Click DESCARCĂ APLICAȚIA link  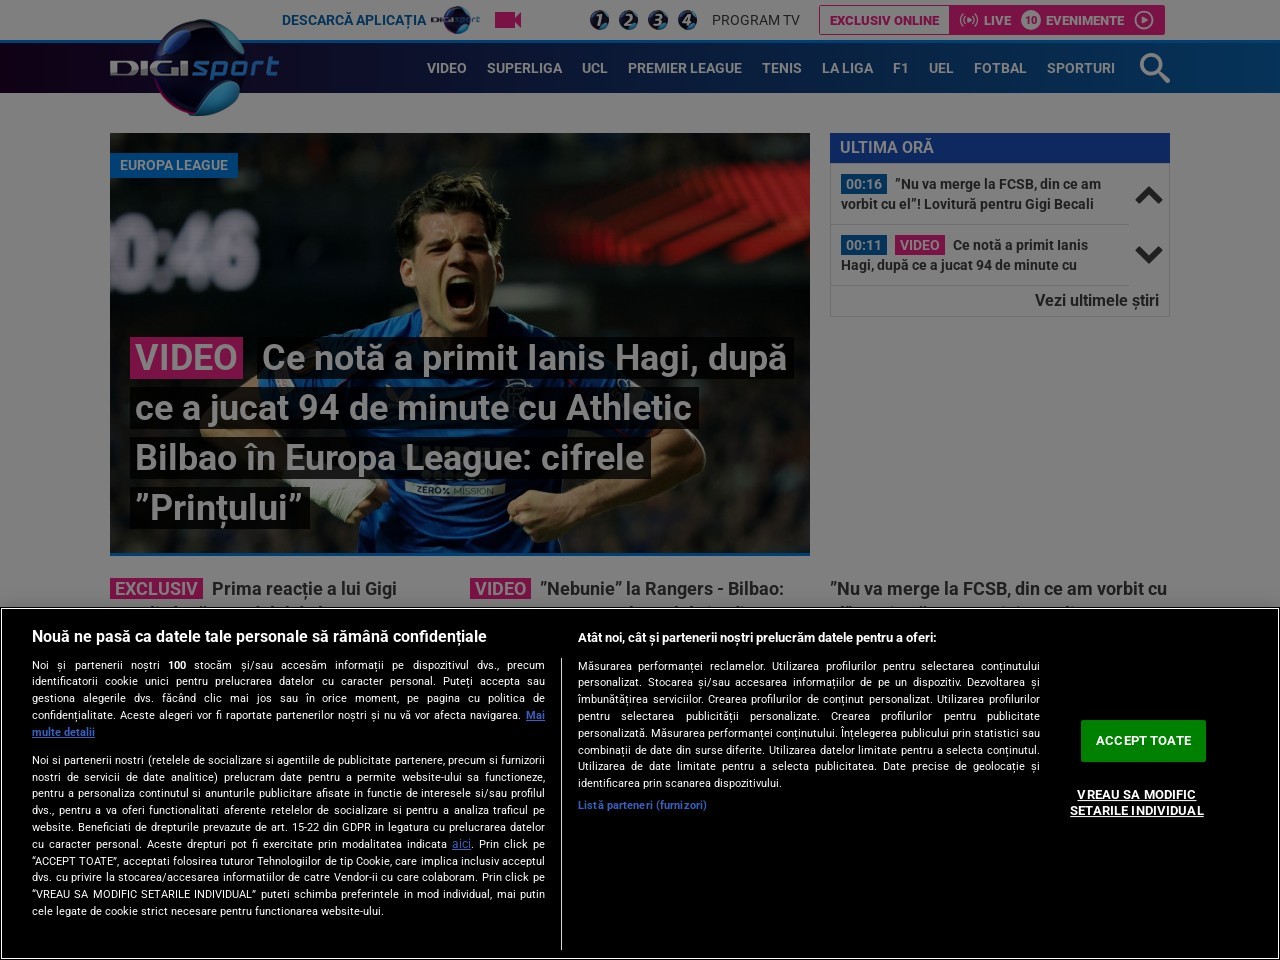[x=354, y=20]
